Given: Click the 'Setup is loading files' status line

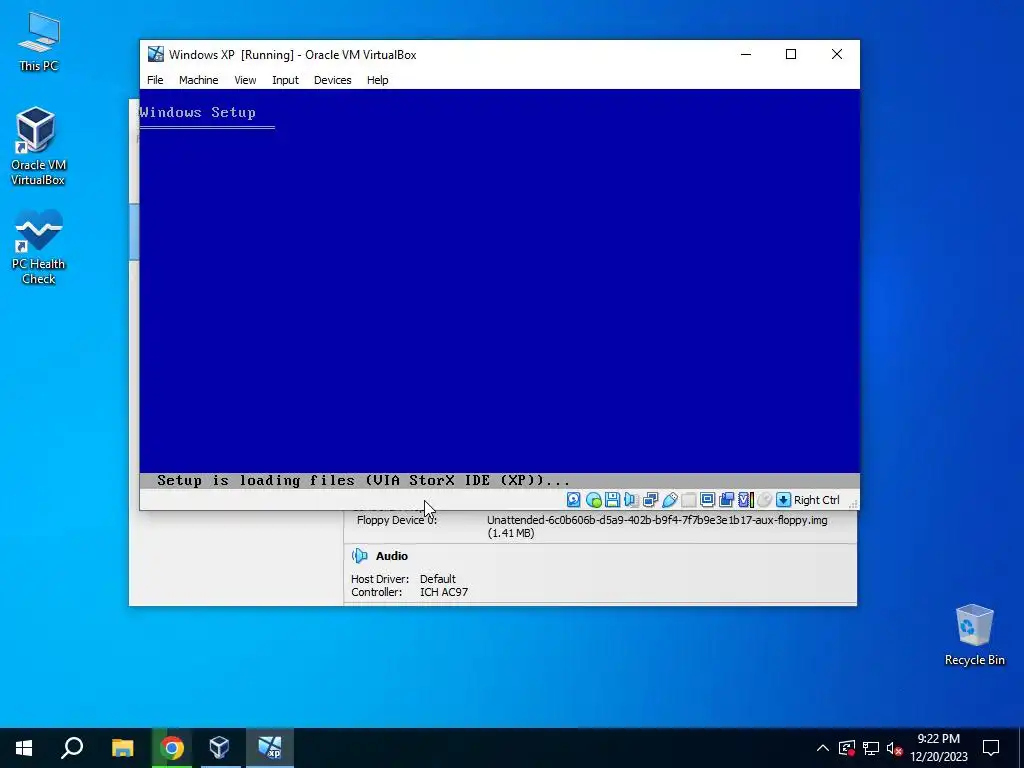Looking at the screenshot, I should [364, 481].
